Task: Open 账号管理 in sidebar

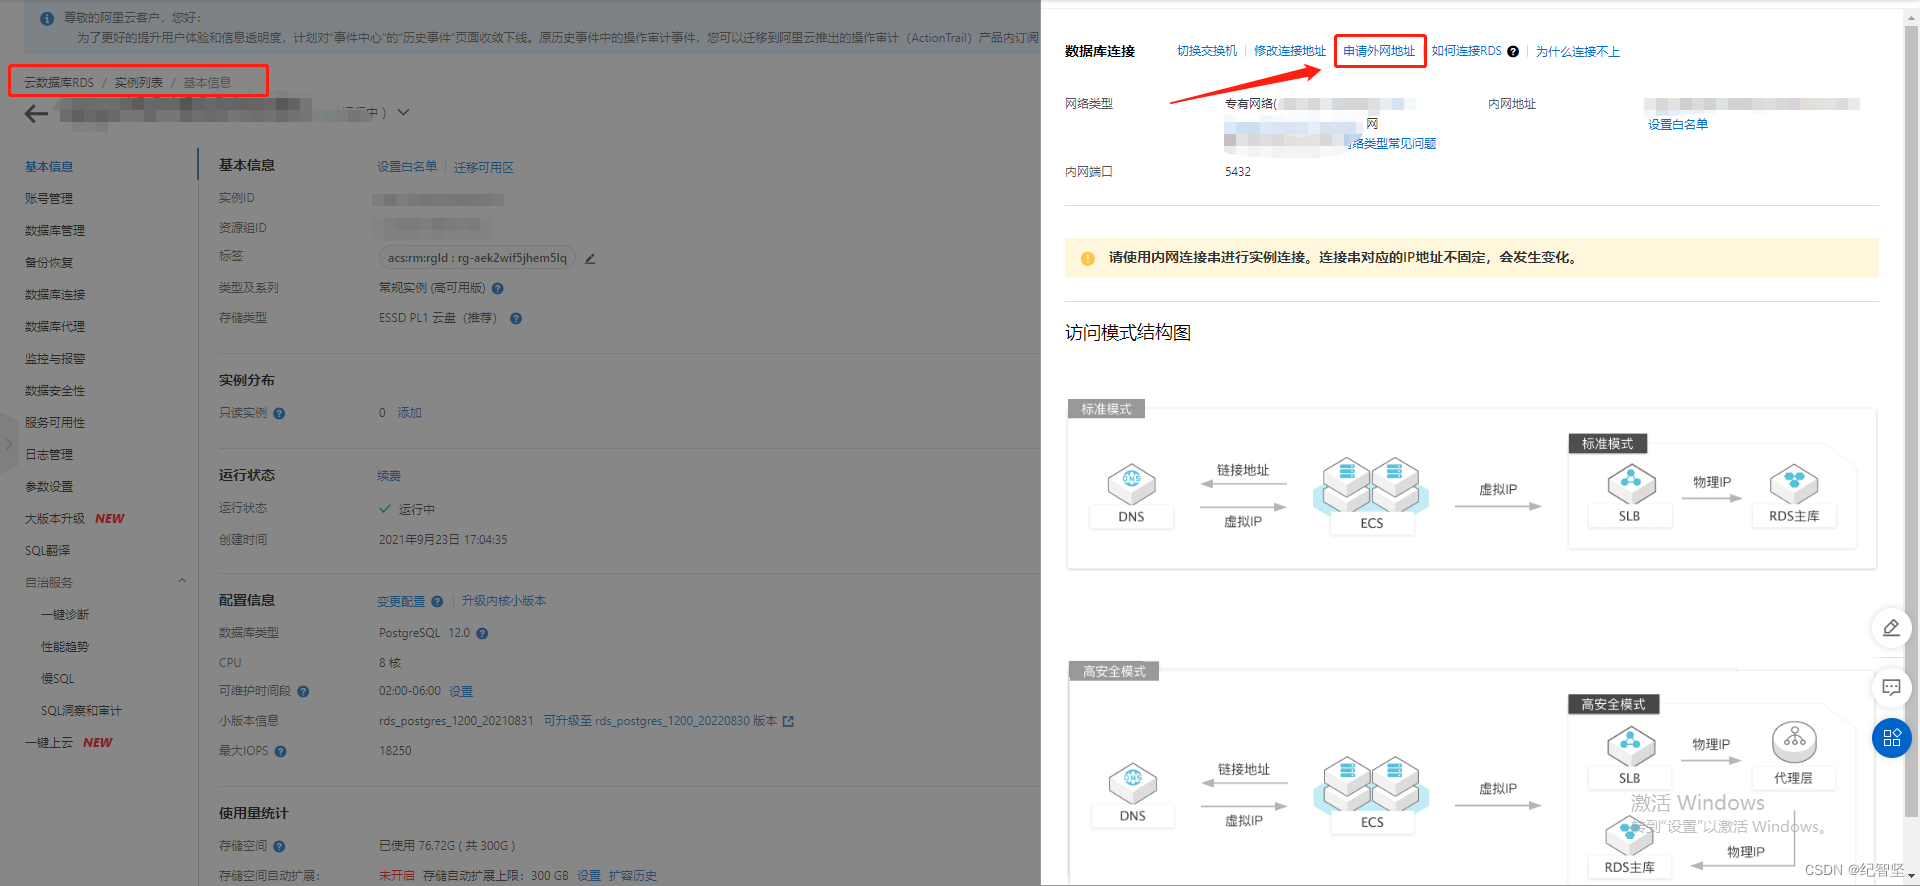Action: coord(49,199)
